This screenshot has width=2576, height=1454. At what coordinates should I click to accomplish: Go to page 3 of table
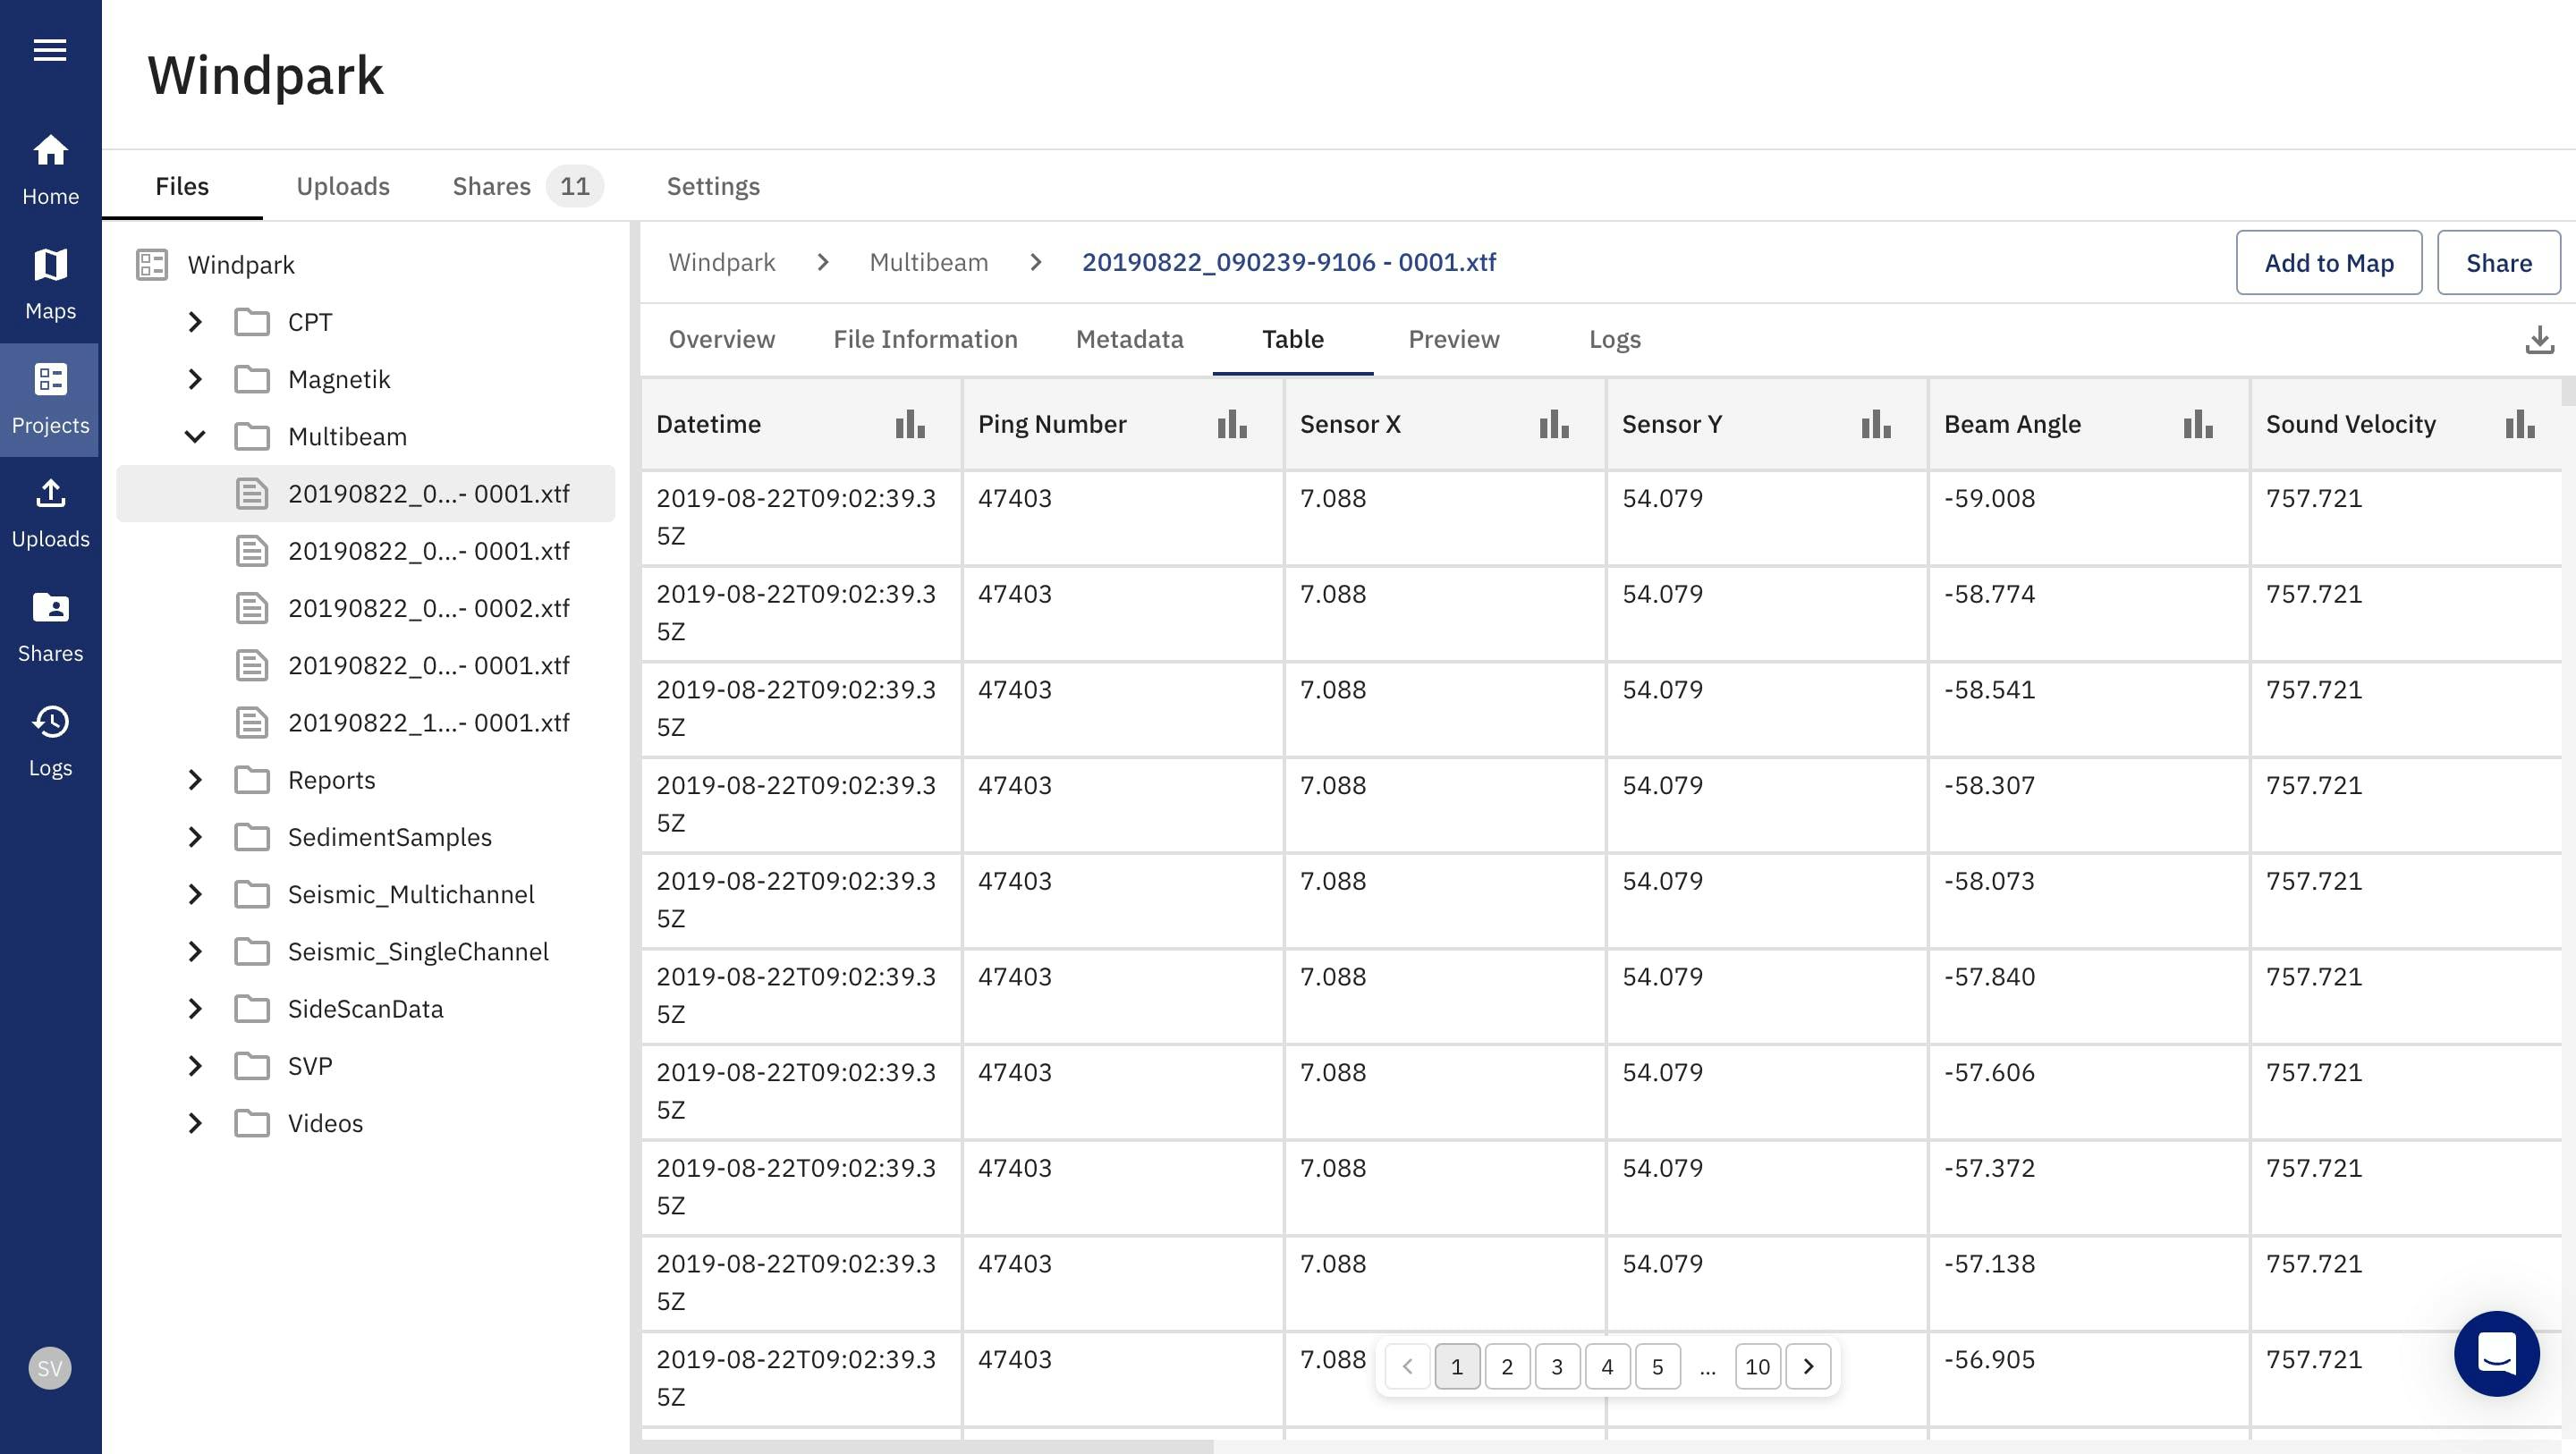1556,1366
